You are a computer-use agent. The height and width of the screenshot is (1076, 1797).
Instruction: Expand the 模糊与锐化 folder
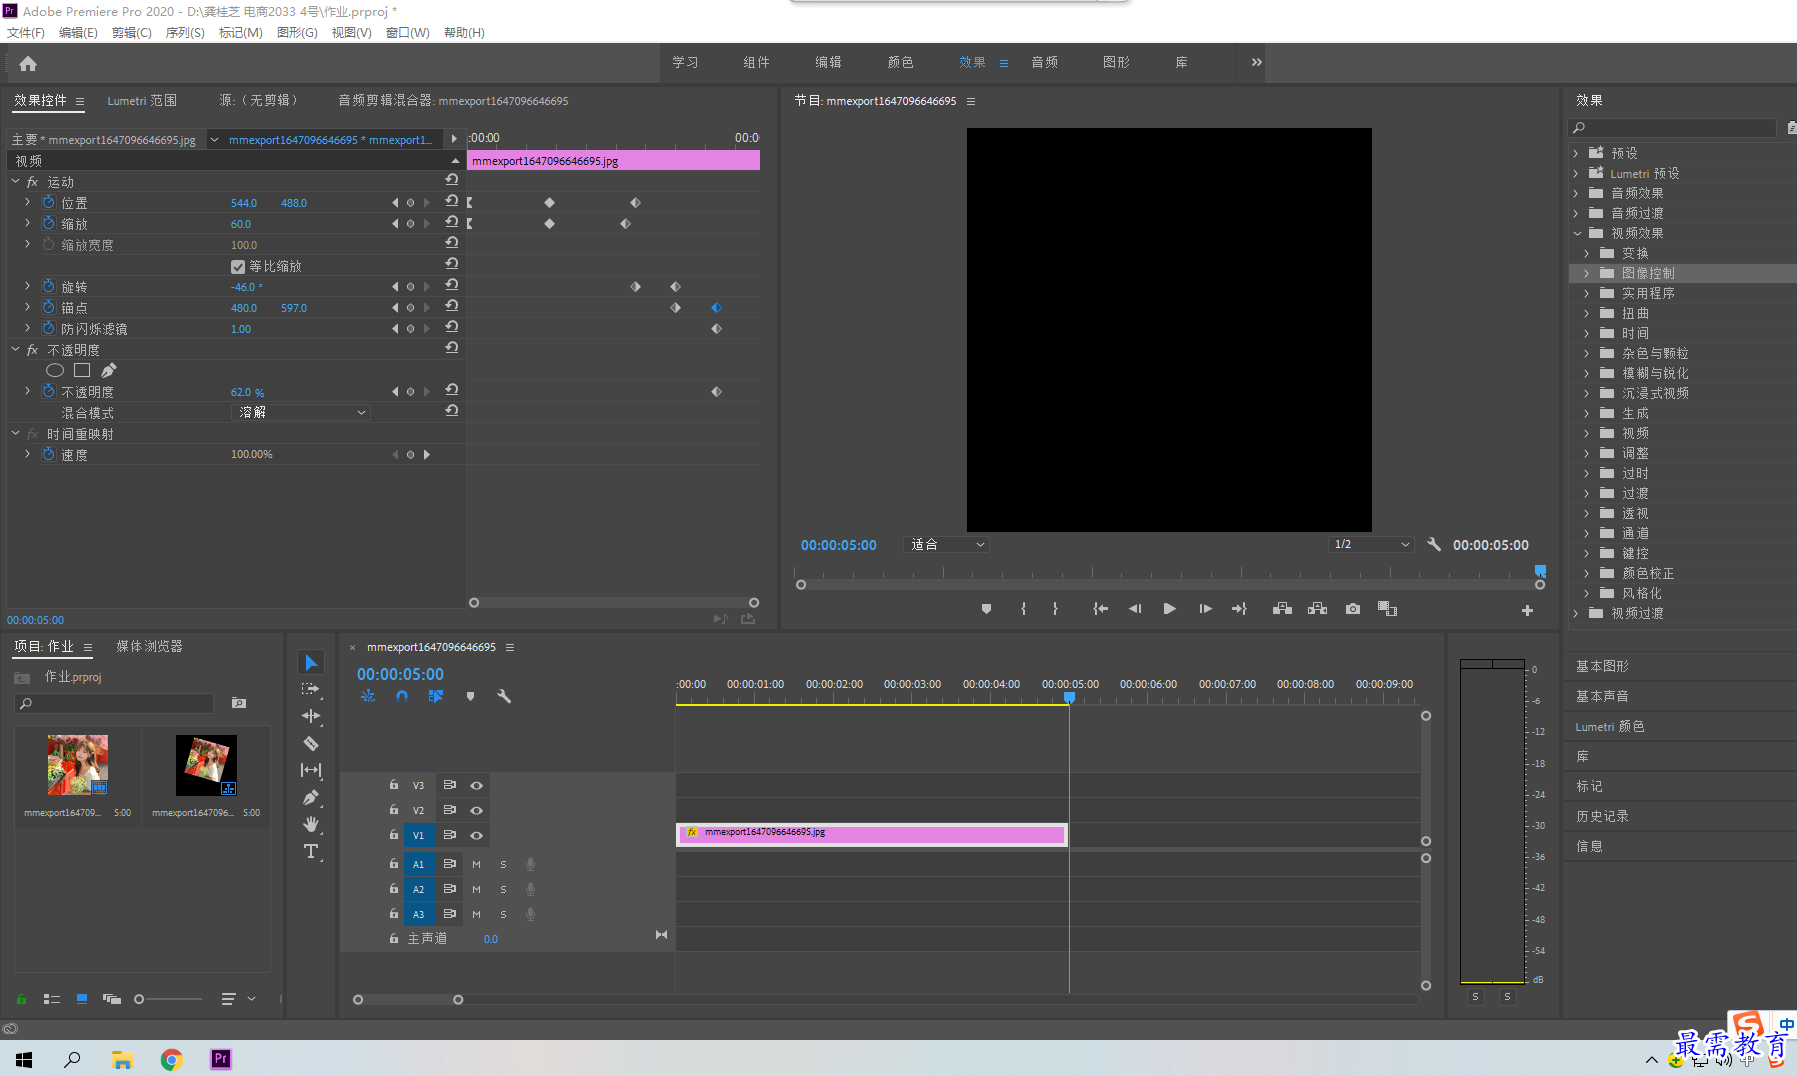1587,373
